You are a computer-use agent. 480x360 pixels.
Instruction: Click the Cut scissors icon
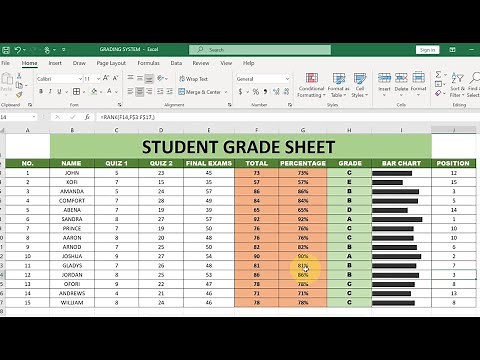(19, 76)
